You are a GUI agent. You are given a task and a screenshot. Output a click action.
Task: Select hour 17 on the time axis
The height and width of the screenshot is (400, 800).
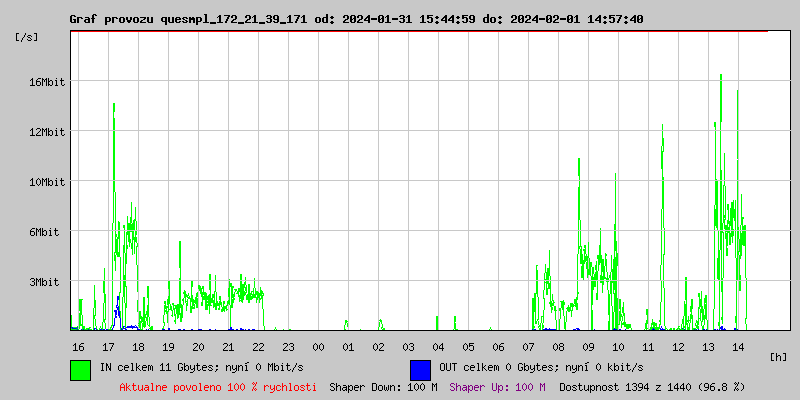tap(108, 346)
